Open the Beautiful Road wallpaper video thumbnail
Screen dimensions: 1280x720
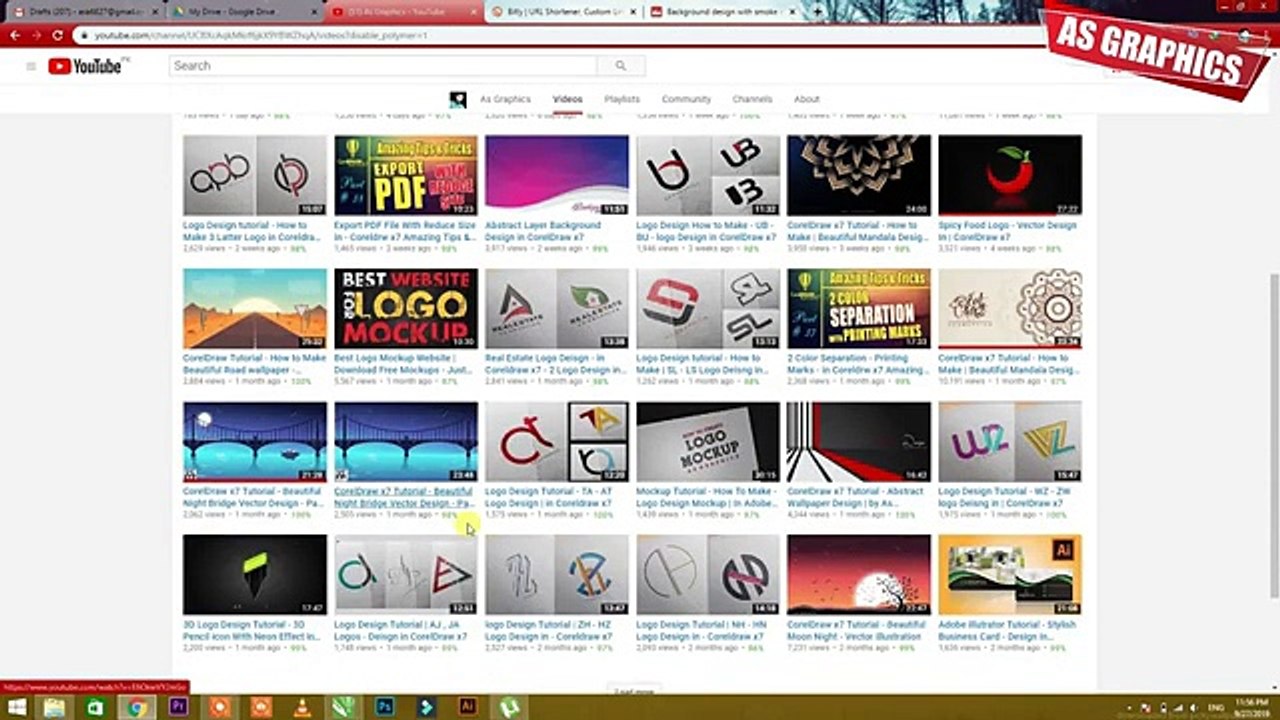coord(255,308)
